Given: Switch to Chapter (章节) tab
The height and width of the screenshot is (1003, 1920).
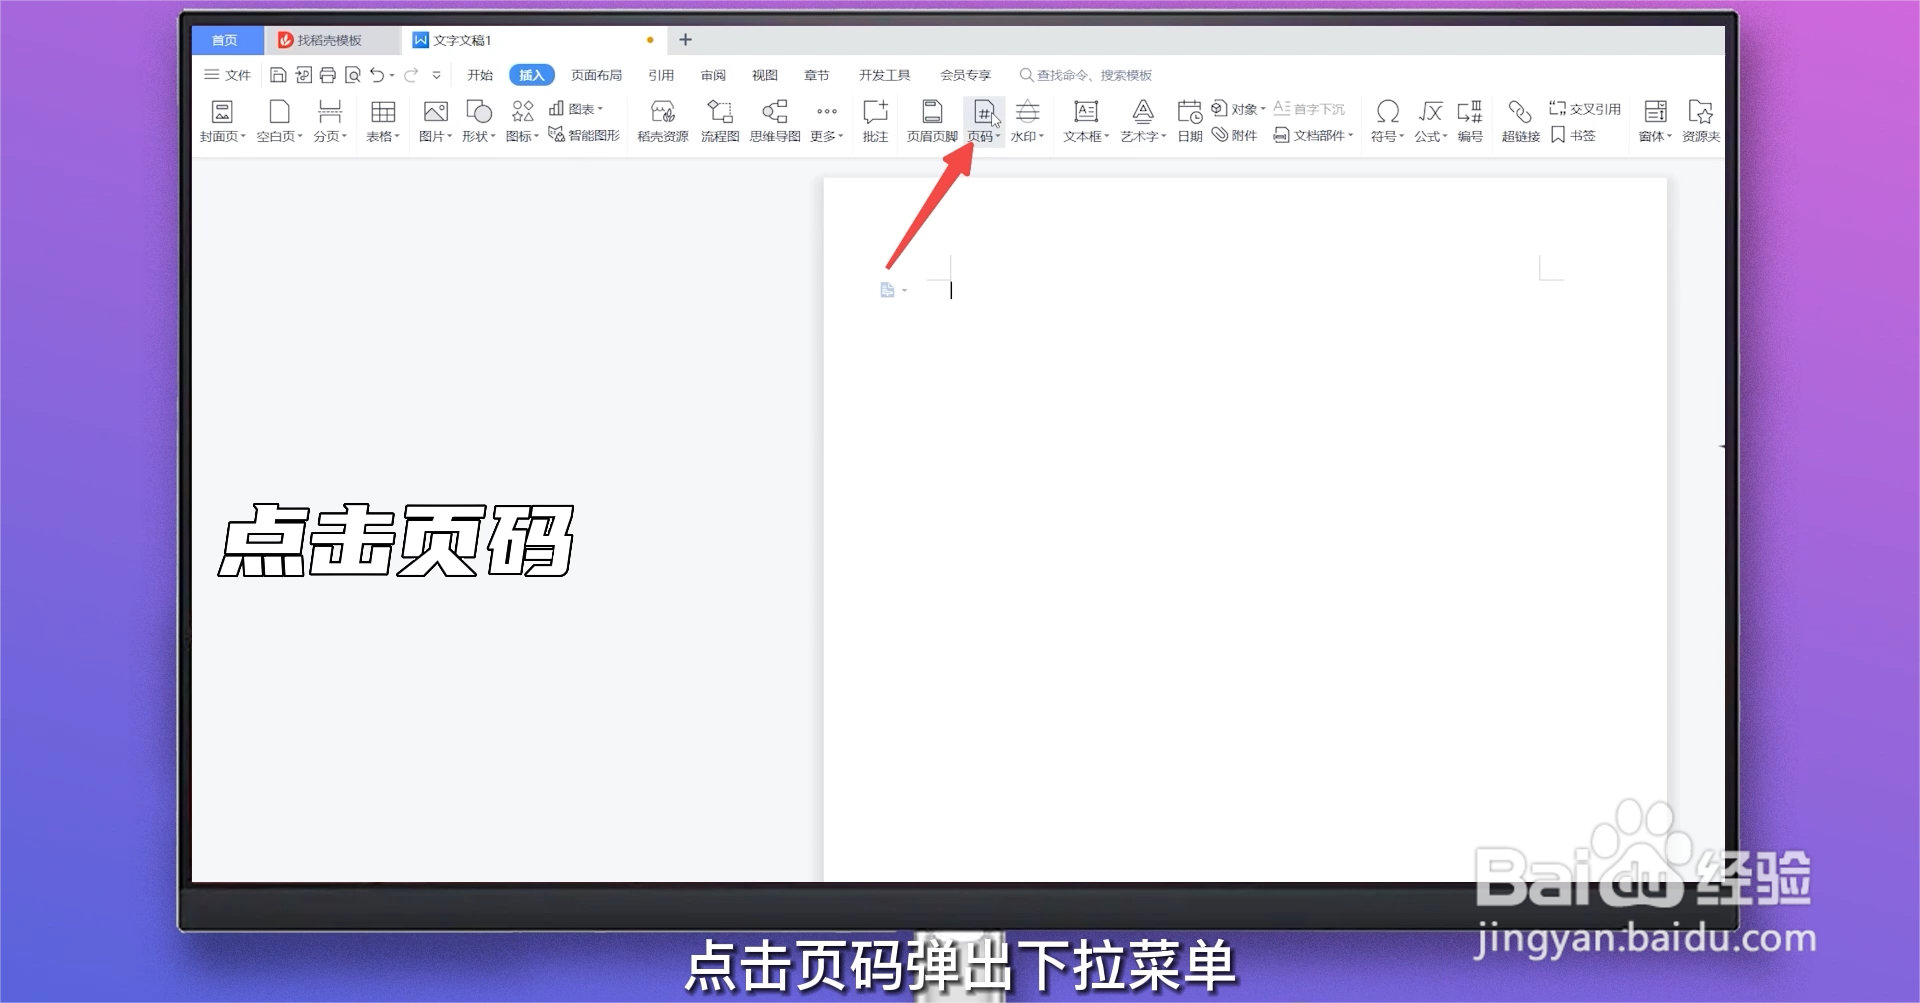Looking at the screenshot, I should point(817,75).
